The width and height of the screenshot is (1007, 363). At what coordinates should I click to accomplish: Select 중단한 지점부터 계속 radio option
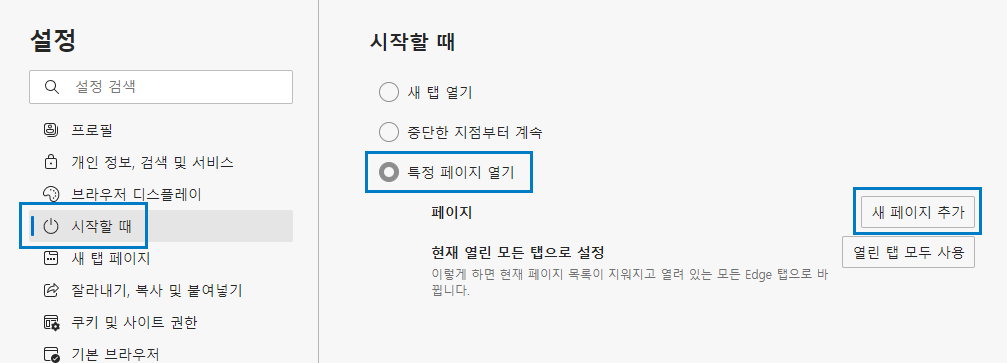coord(389,132)
